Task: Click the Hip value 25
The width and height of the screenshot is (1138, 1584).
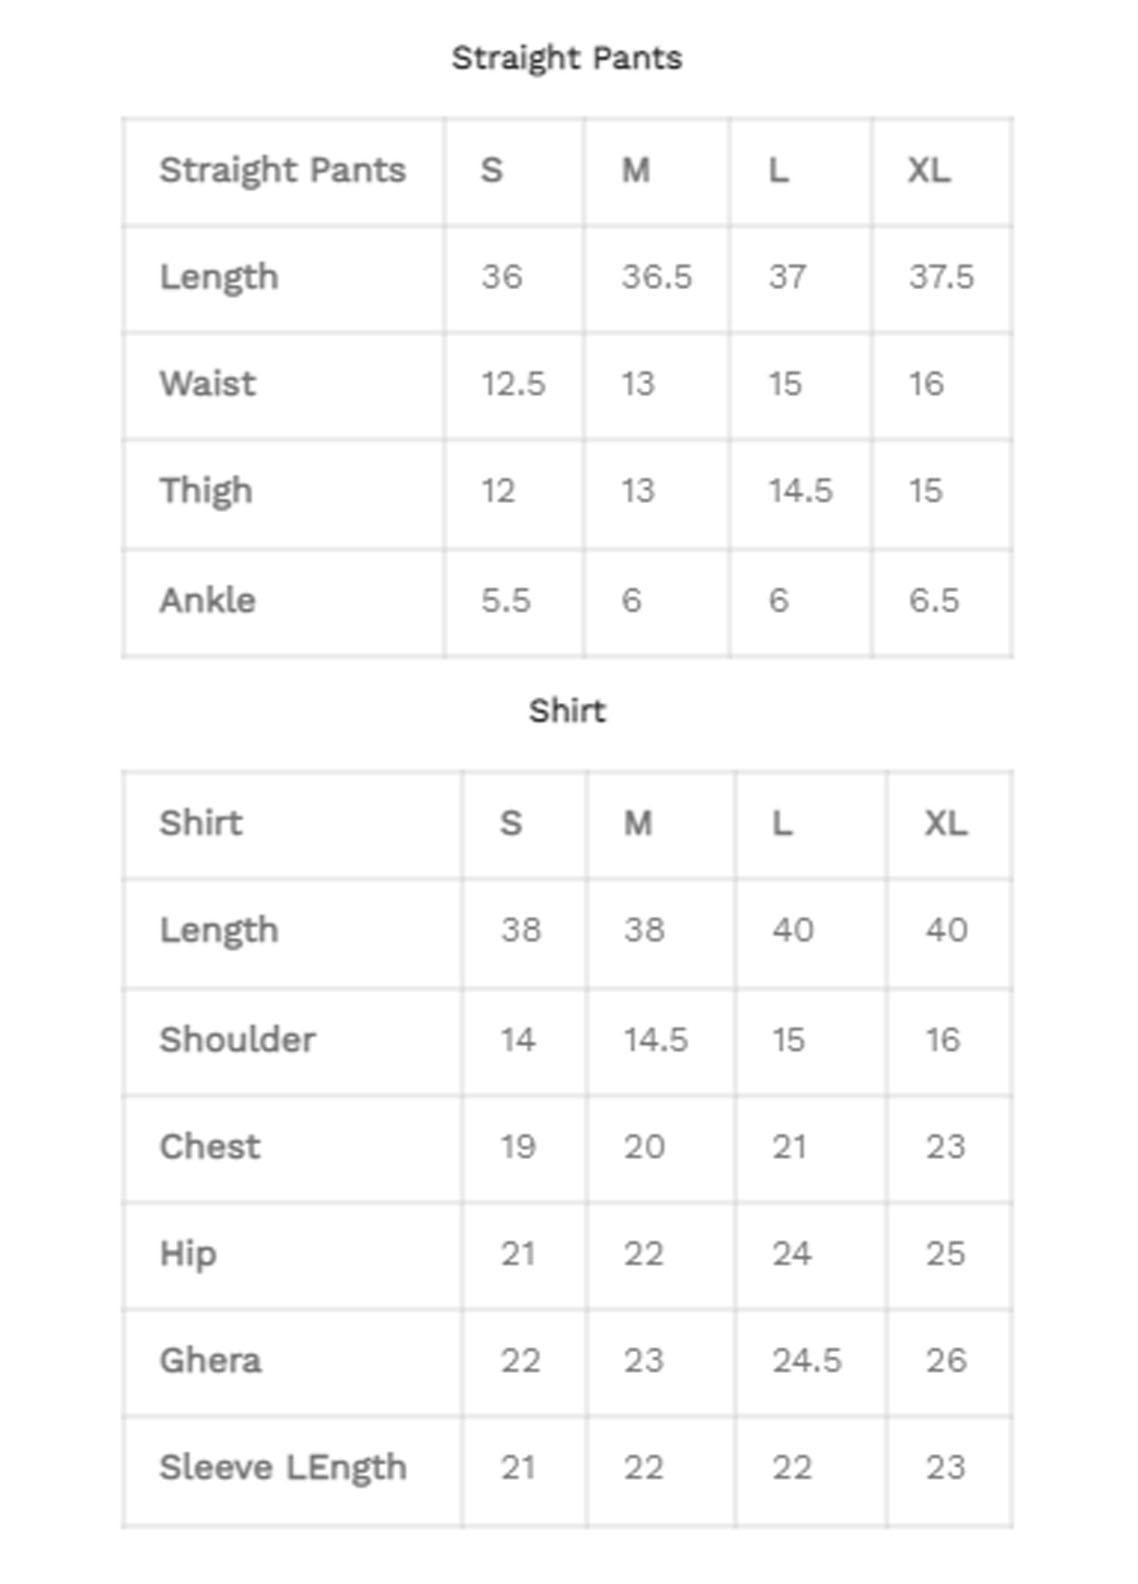Action: (x=945, y=1254)
